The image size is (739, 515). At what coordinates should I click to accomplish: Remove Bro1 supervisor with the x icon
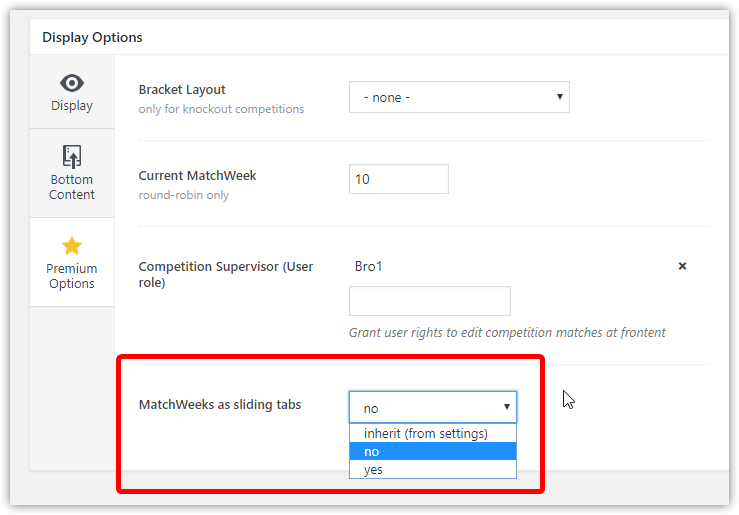click(682, 266)
